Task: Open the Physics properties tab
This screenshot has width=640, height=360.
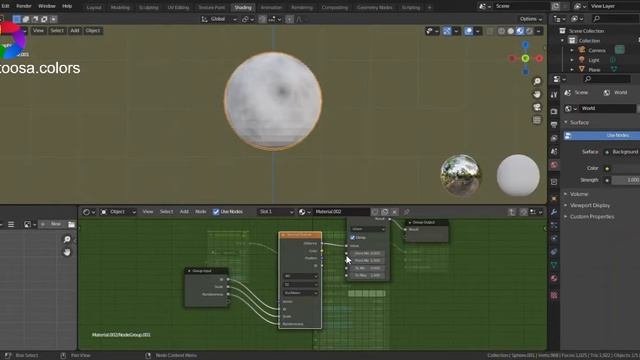Action: pos(554,238)
